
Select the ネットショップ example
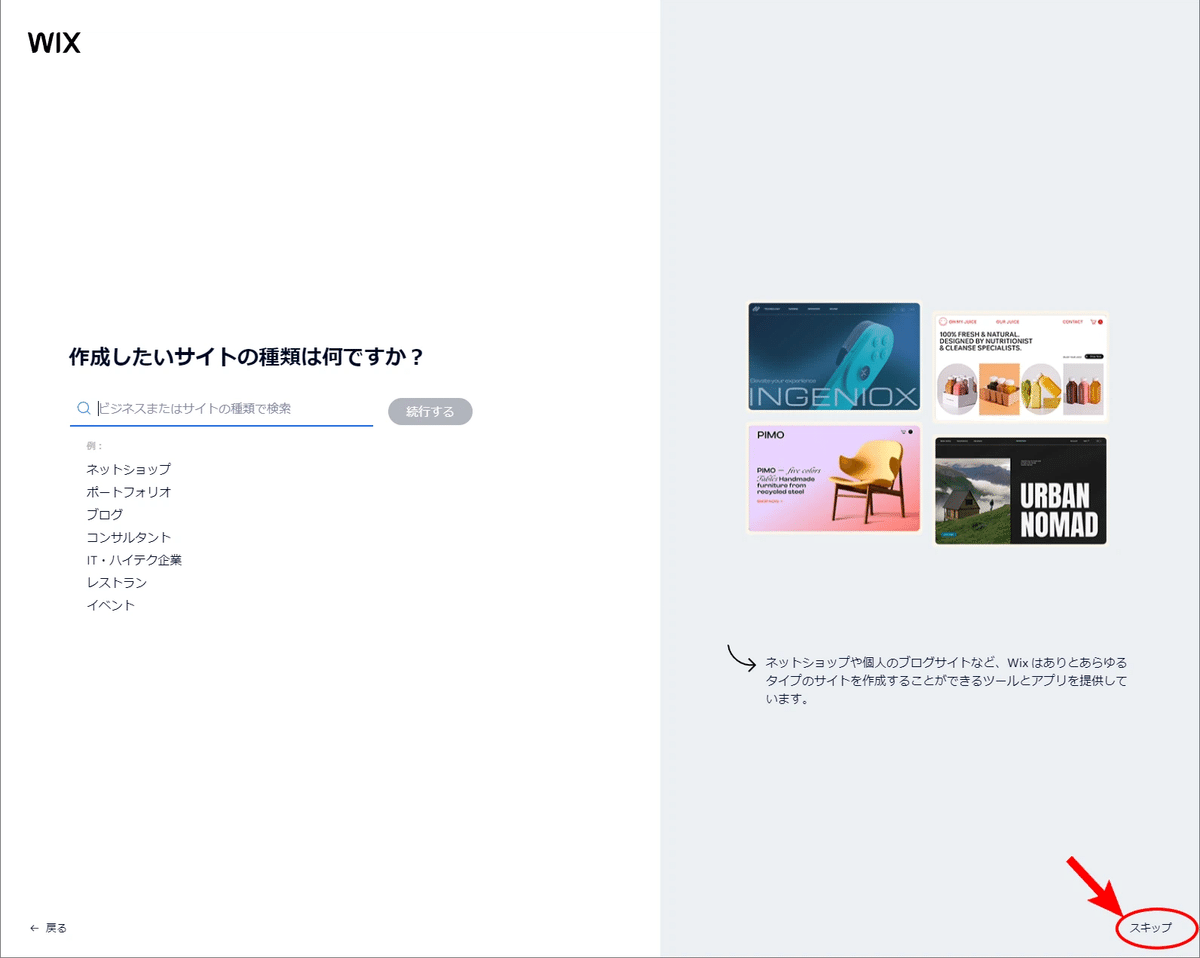point(128,469)
